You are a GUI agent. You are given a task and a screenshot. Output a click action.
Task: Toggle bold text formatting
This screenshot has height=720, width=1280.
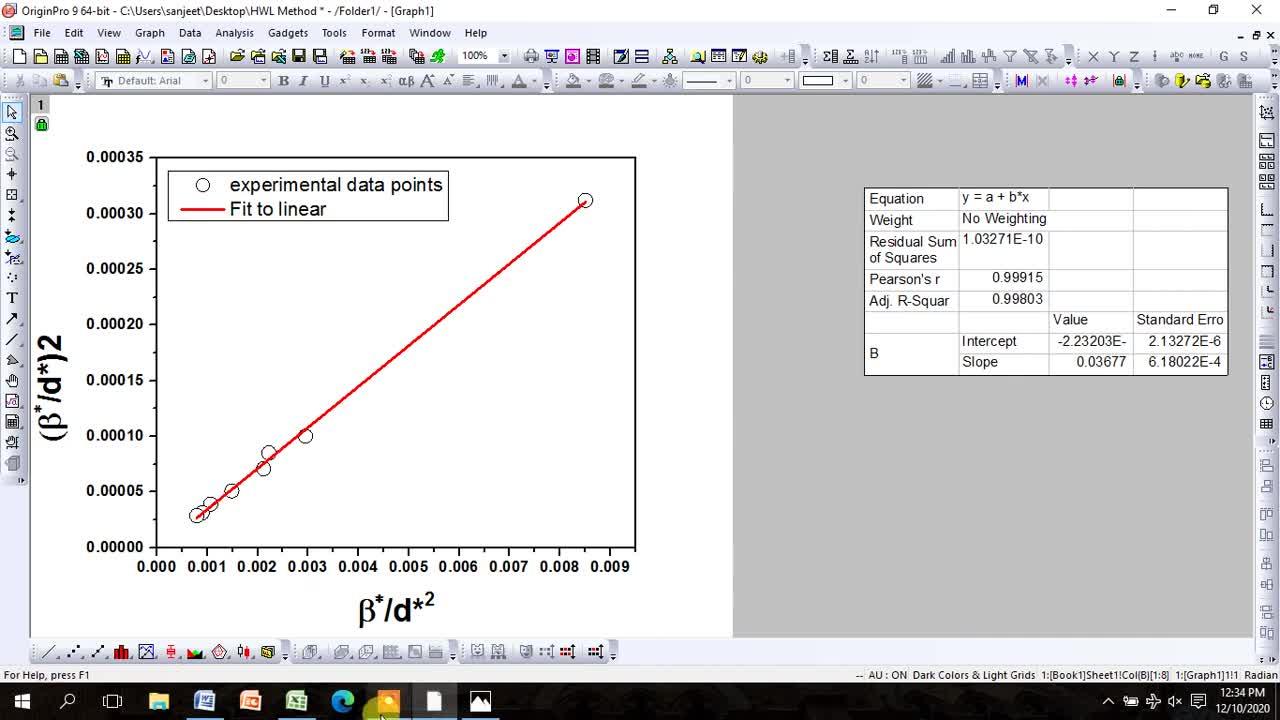click(x=284, y=80)
